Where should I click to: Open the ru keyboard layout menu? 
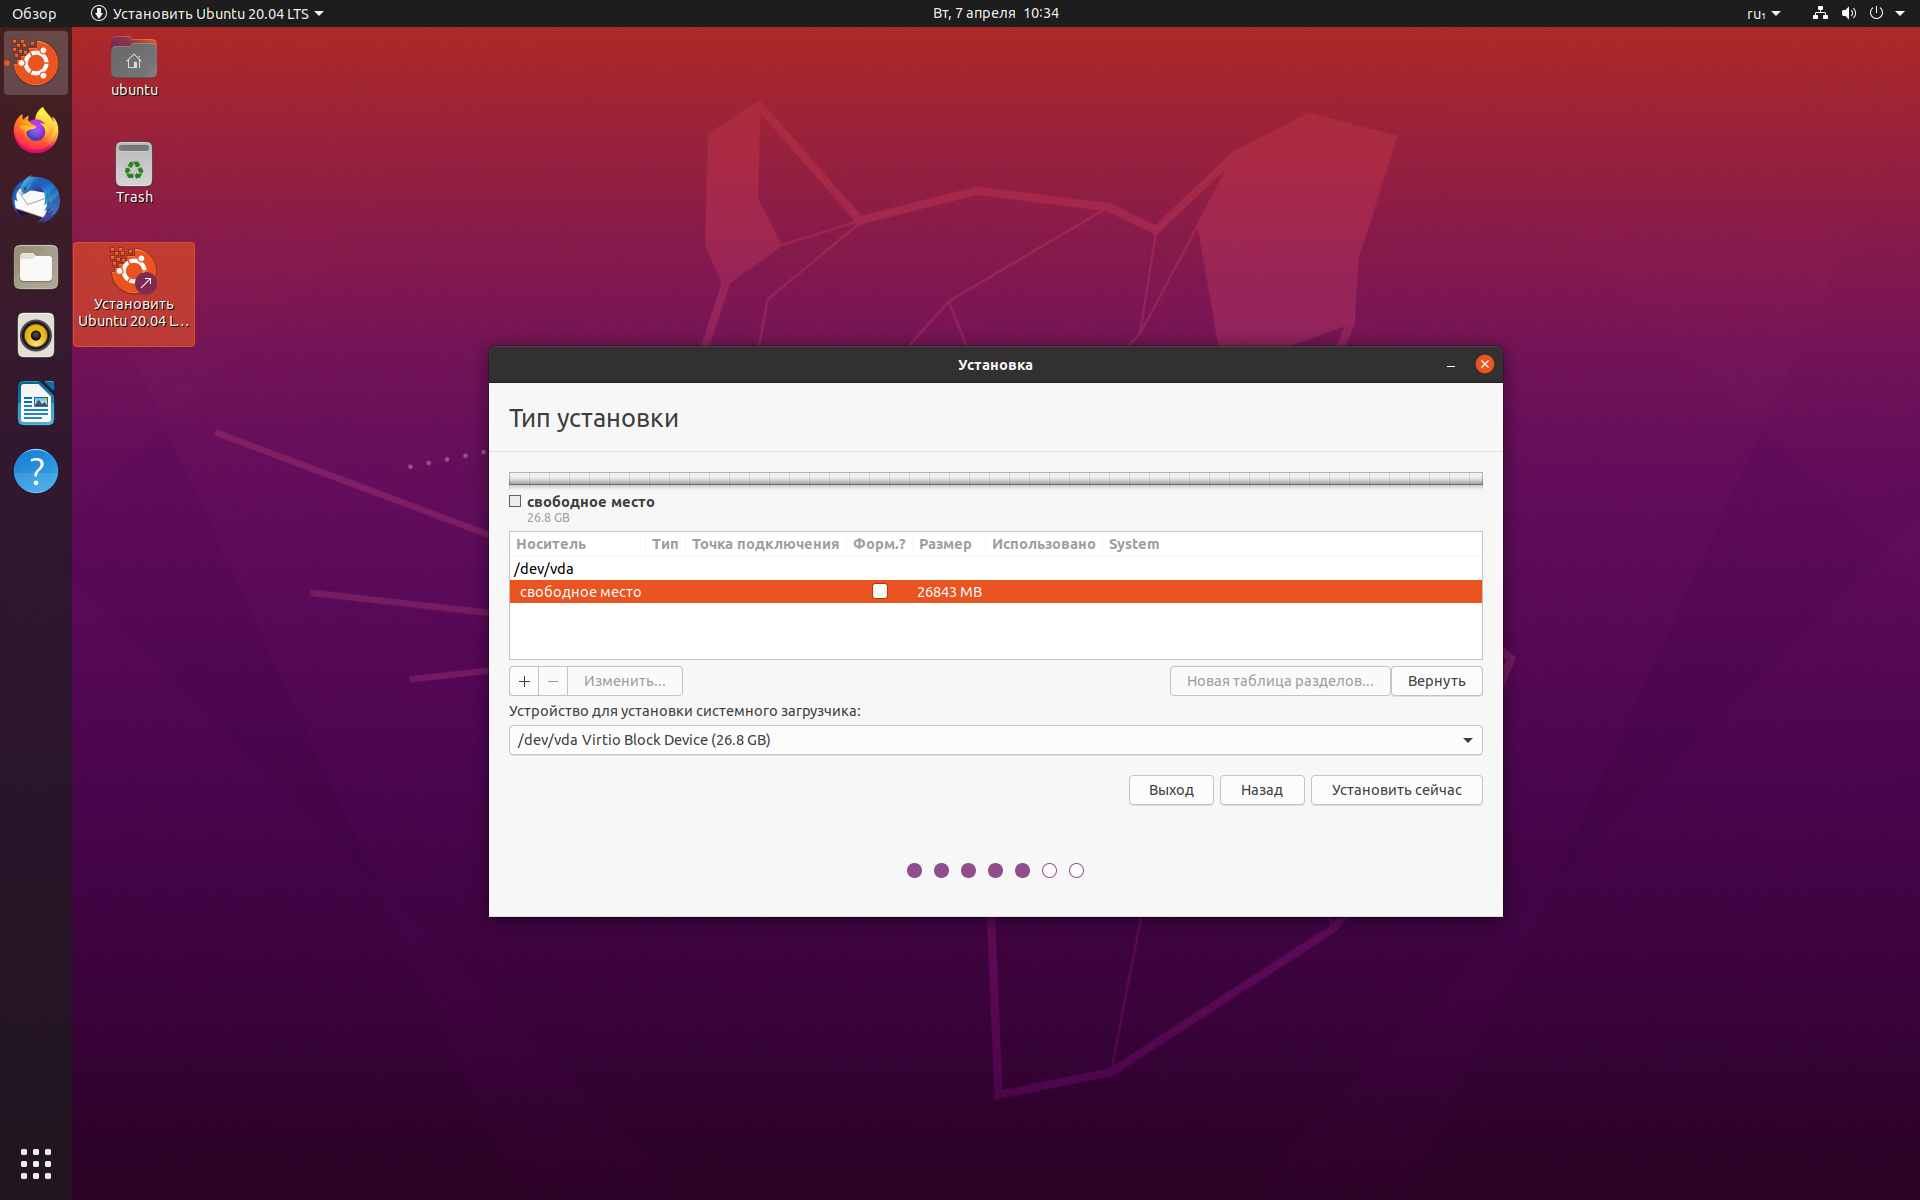coord(1764,14)
